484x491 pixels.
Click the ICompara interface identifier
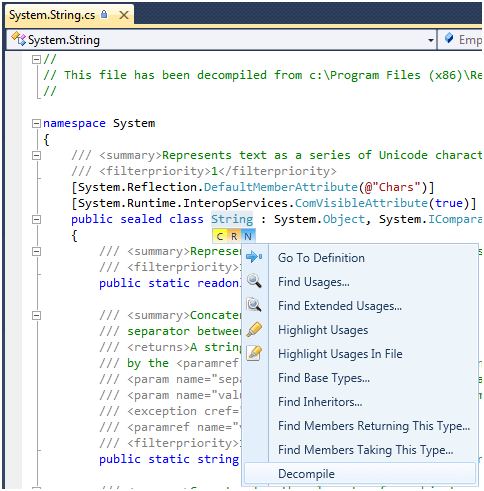pyautogui.click(x=455, y=219)
